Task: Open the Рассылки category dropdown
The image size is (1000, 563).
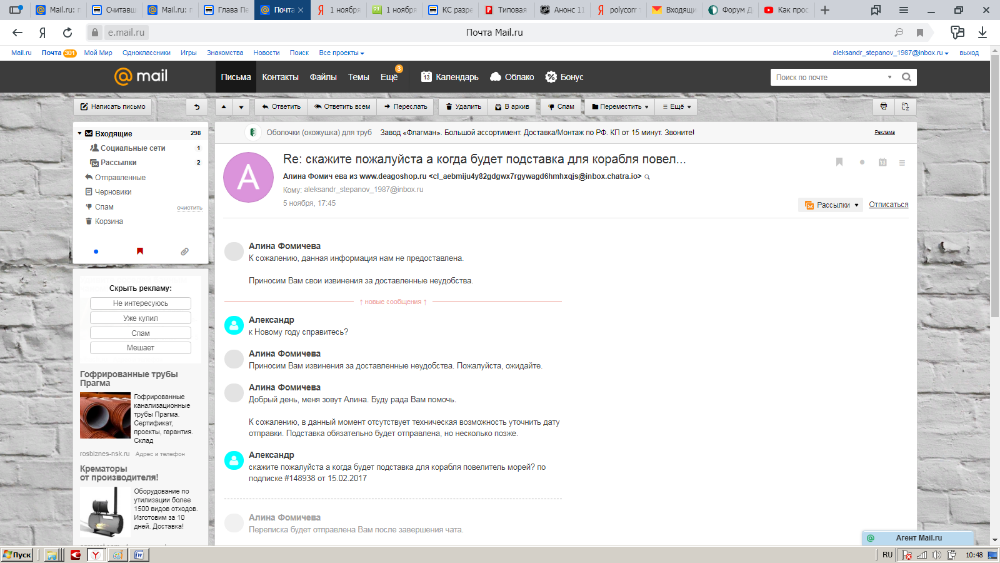Action: point(830,205)
